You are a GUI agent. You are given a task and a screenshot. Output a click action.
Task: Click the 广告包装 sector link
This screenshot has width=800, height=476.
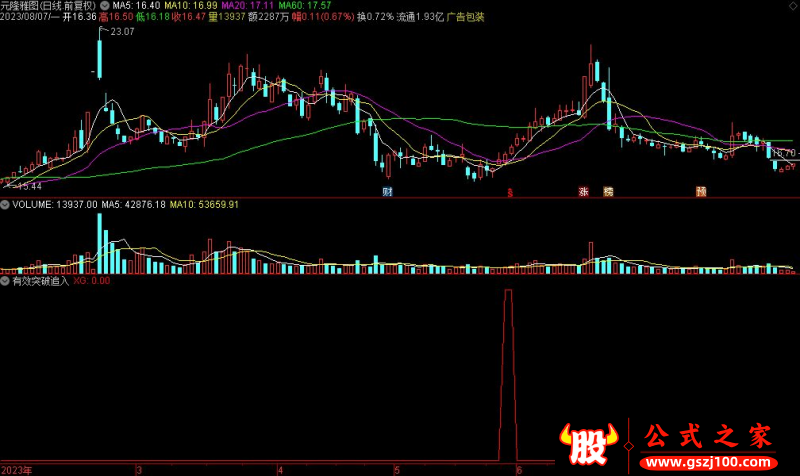465,17
